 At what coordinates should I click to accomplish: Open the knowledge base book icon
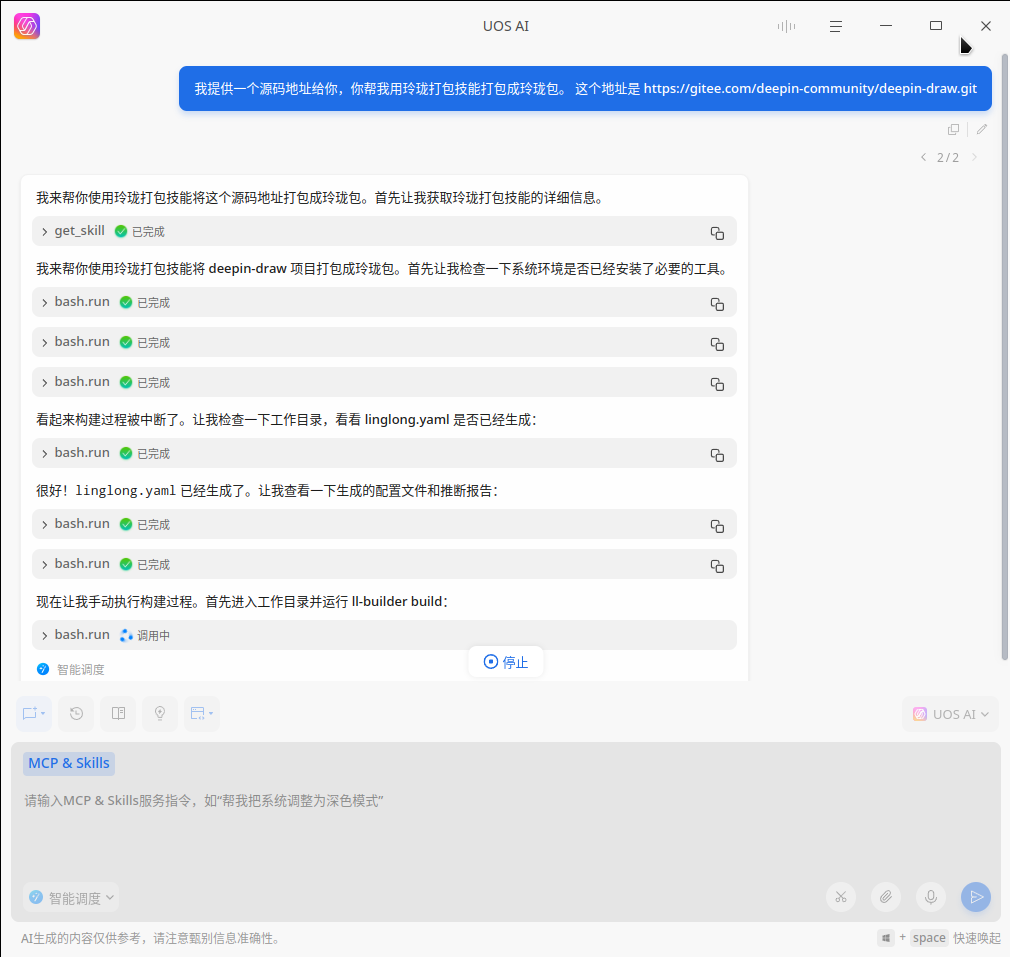pos(119,714)
